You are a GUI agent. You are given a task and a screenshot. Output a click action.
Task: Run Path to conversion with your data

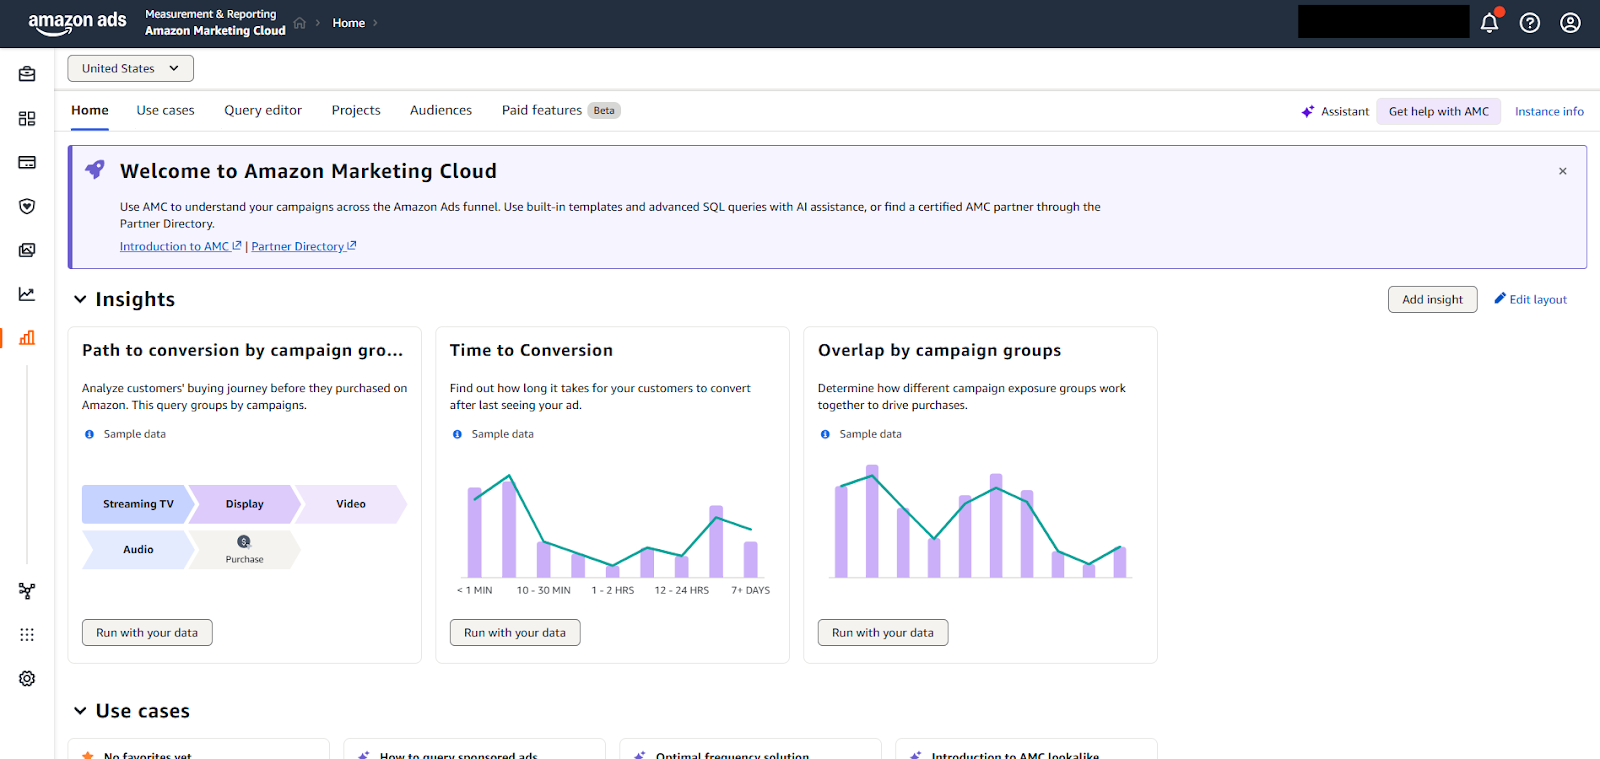tap(147, 632)
